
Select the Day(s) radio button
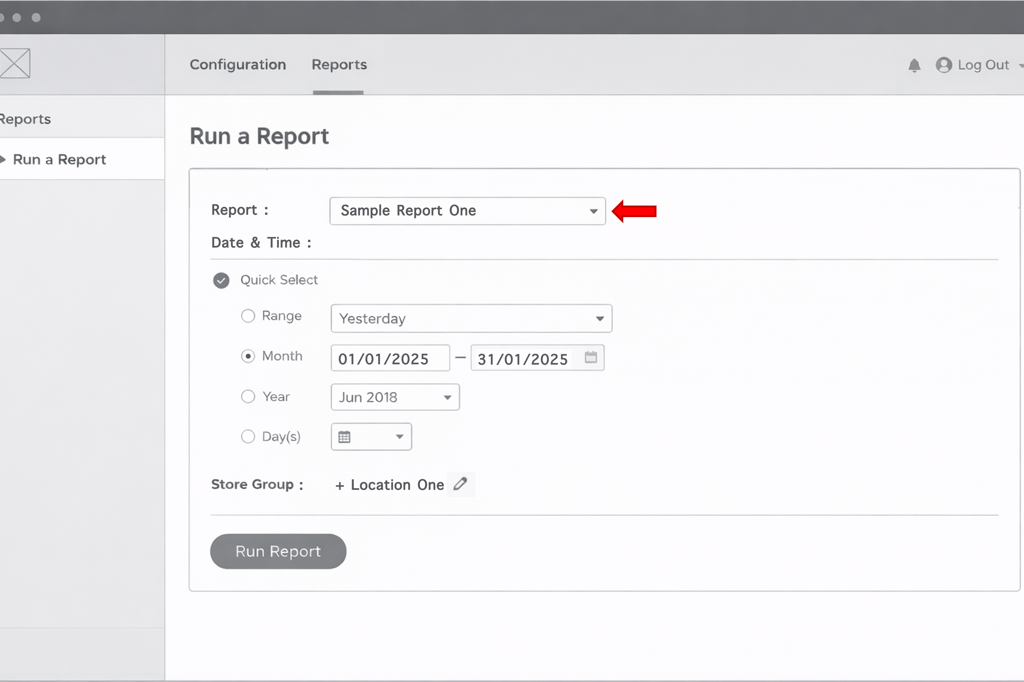pos(247,436)
